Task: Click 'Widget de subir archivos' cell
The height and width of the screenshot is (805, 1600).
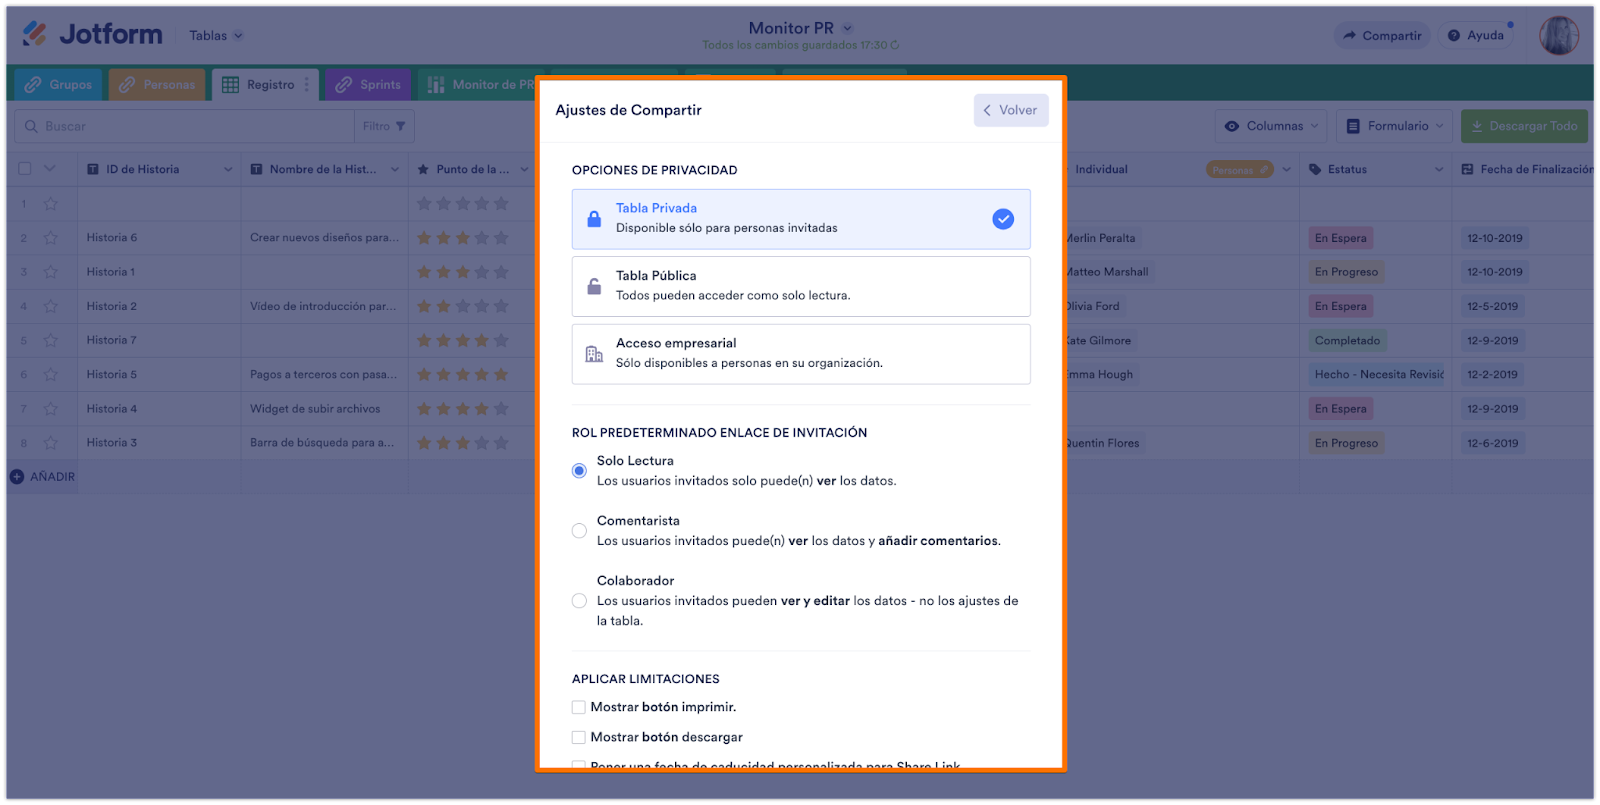Action: point(324,408)
